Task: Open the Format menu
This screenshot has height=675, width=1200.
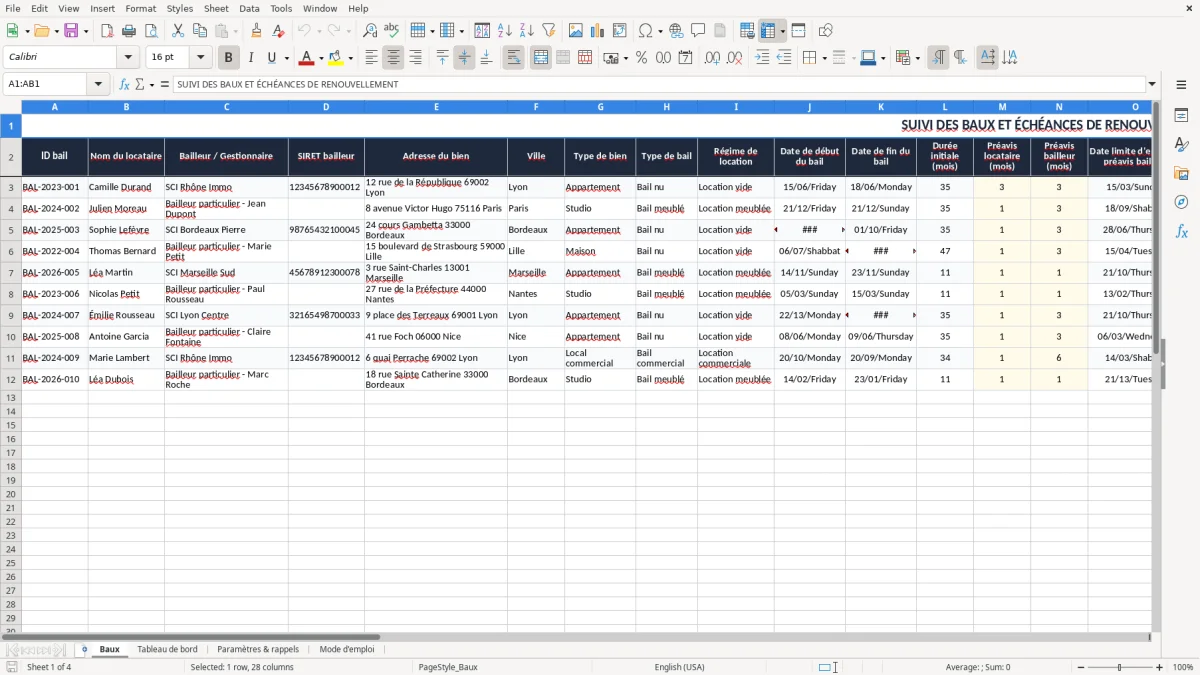Action: [140, 8]
